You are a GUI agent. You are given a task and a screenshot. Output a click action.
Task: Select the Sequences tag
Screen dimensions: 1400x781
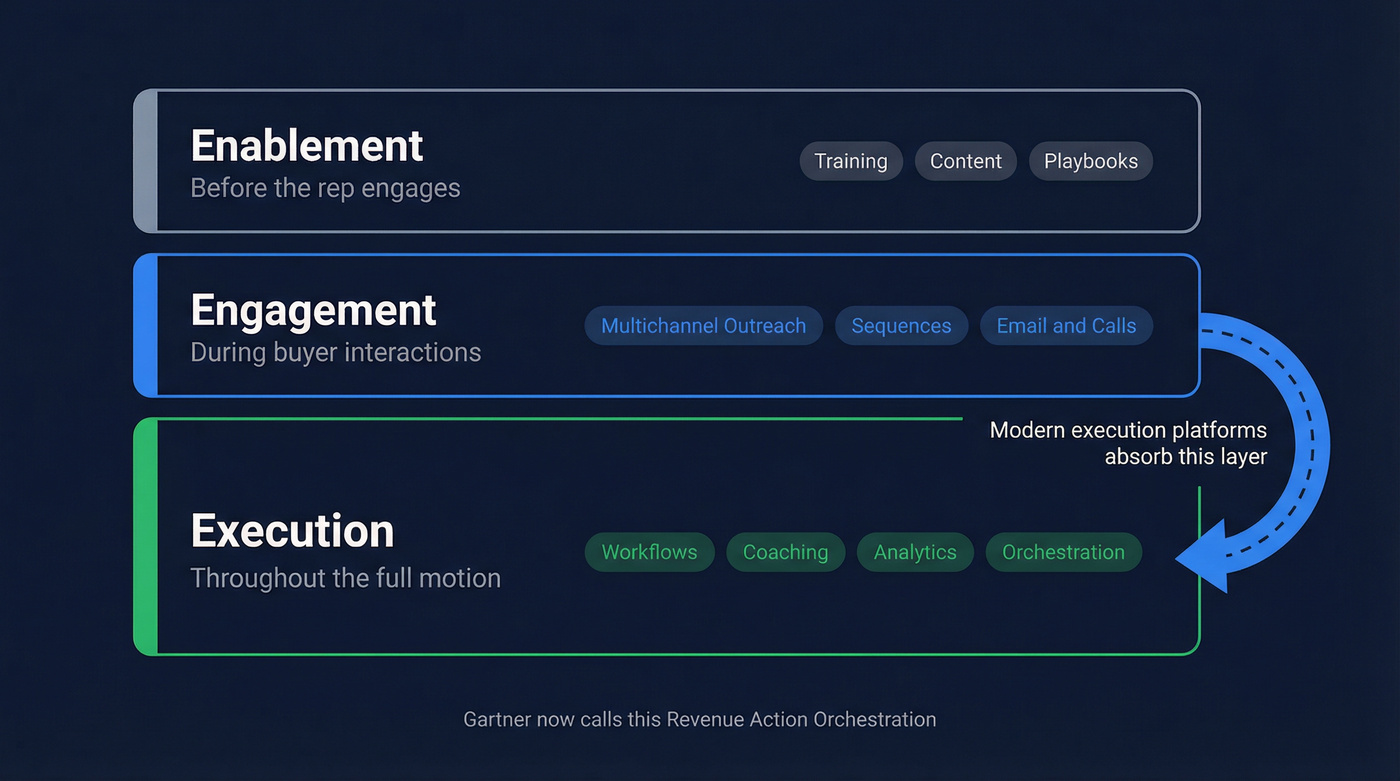pos(901,325)
